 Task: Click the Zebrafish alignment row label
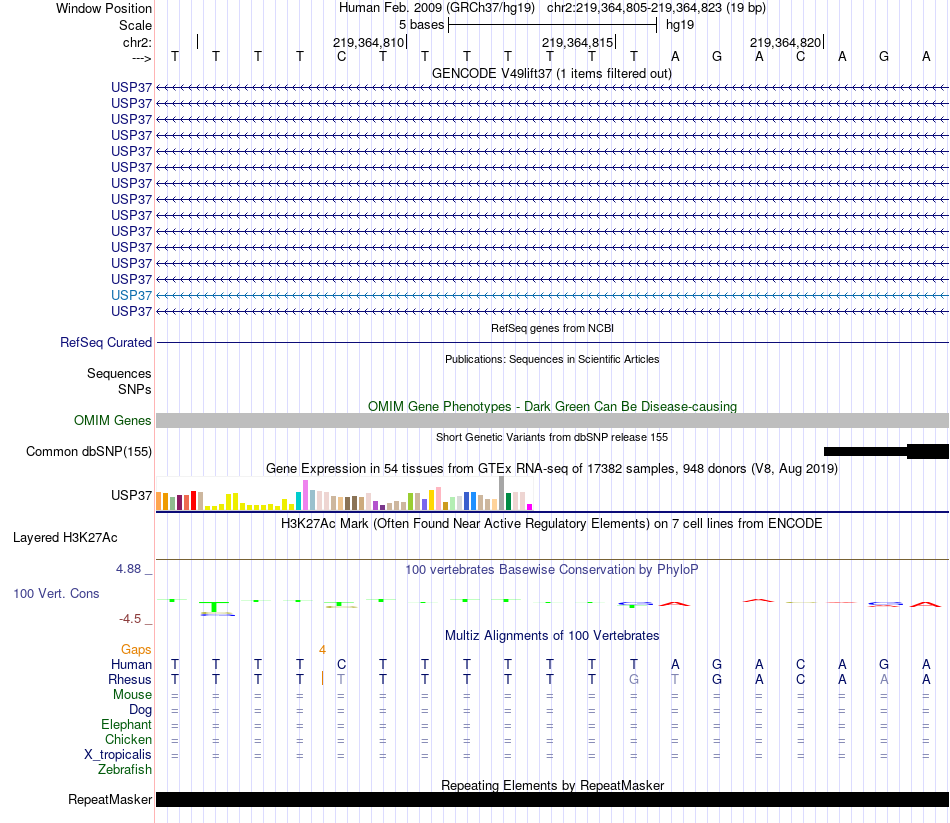(125, 769)
